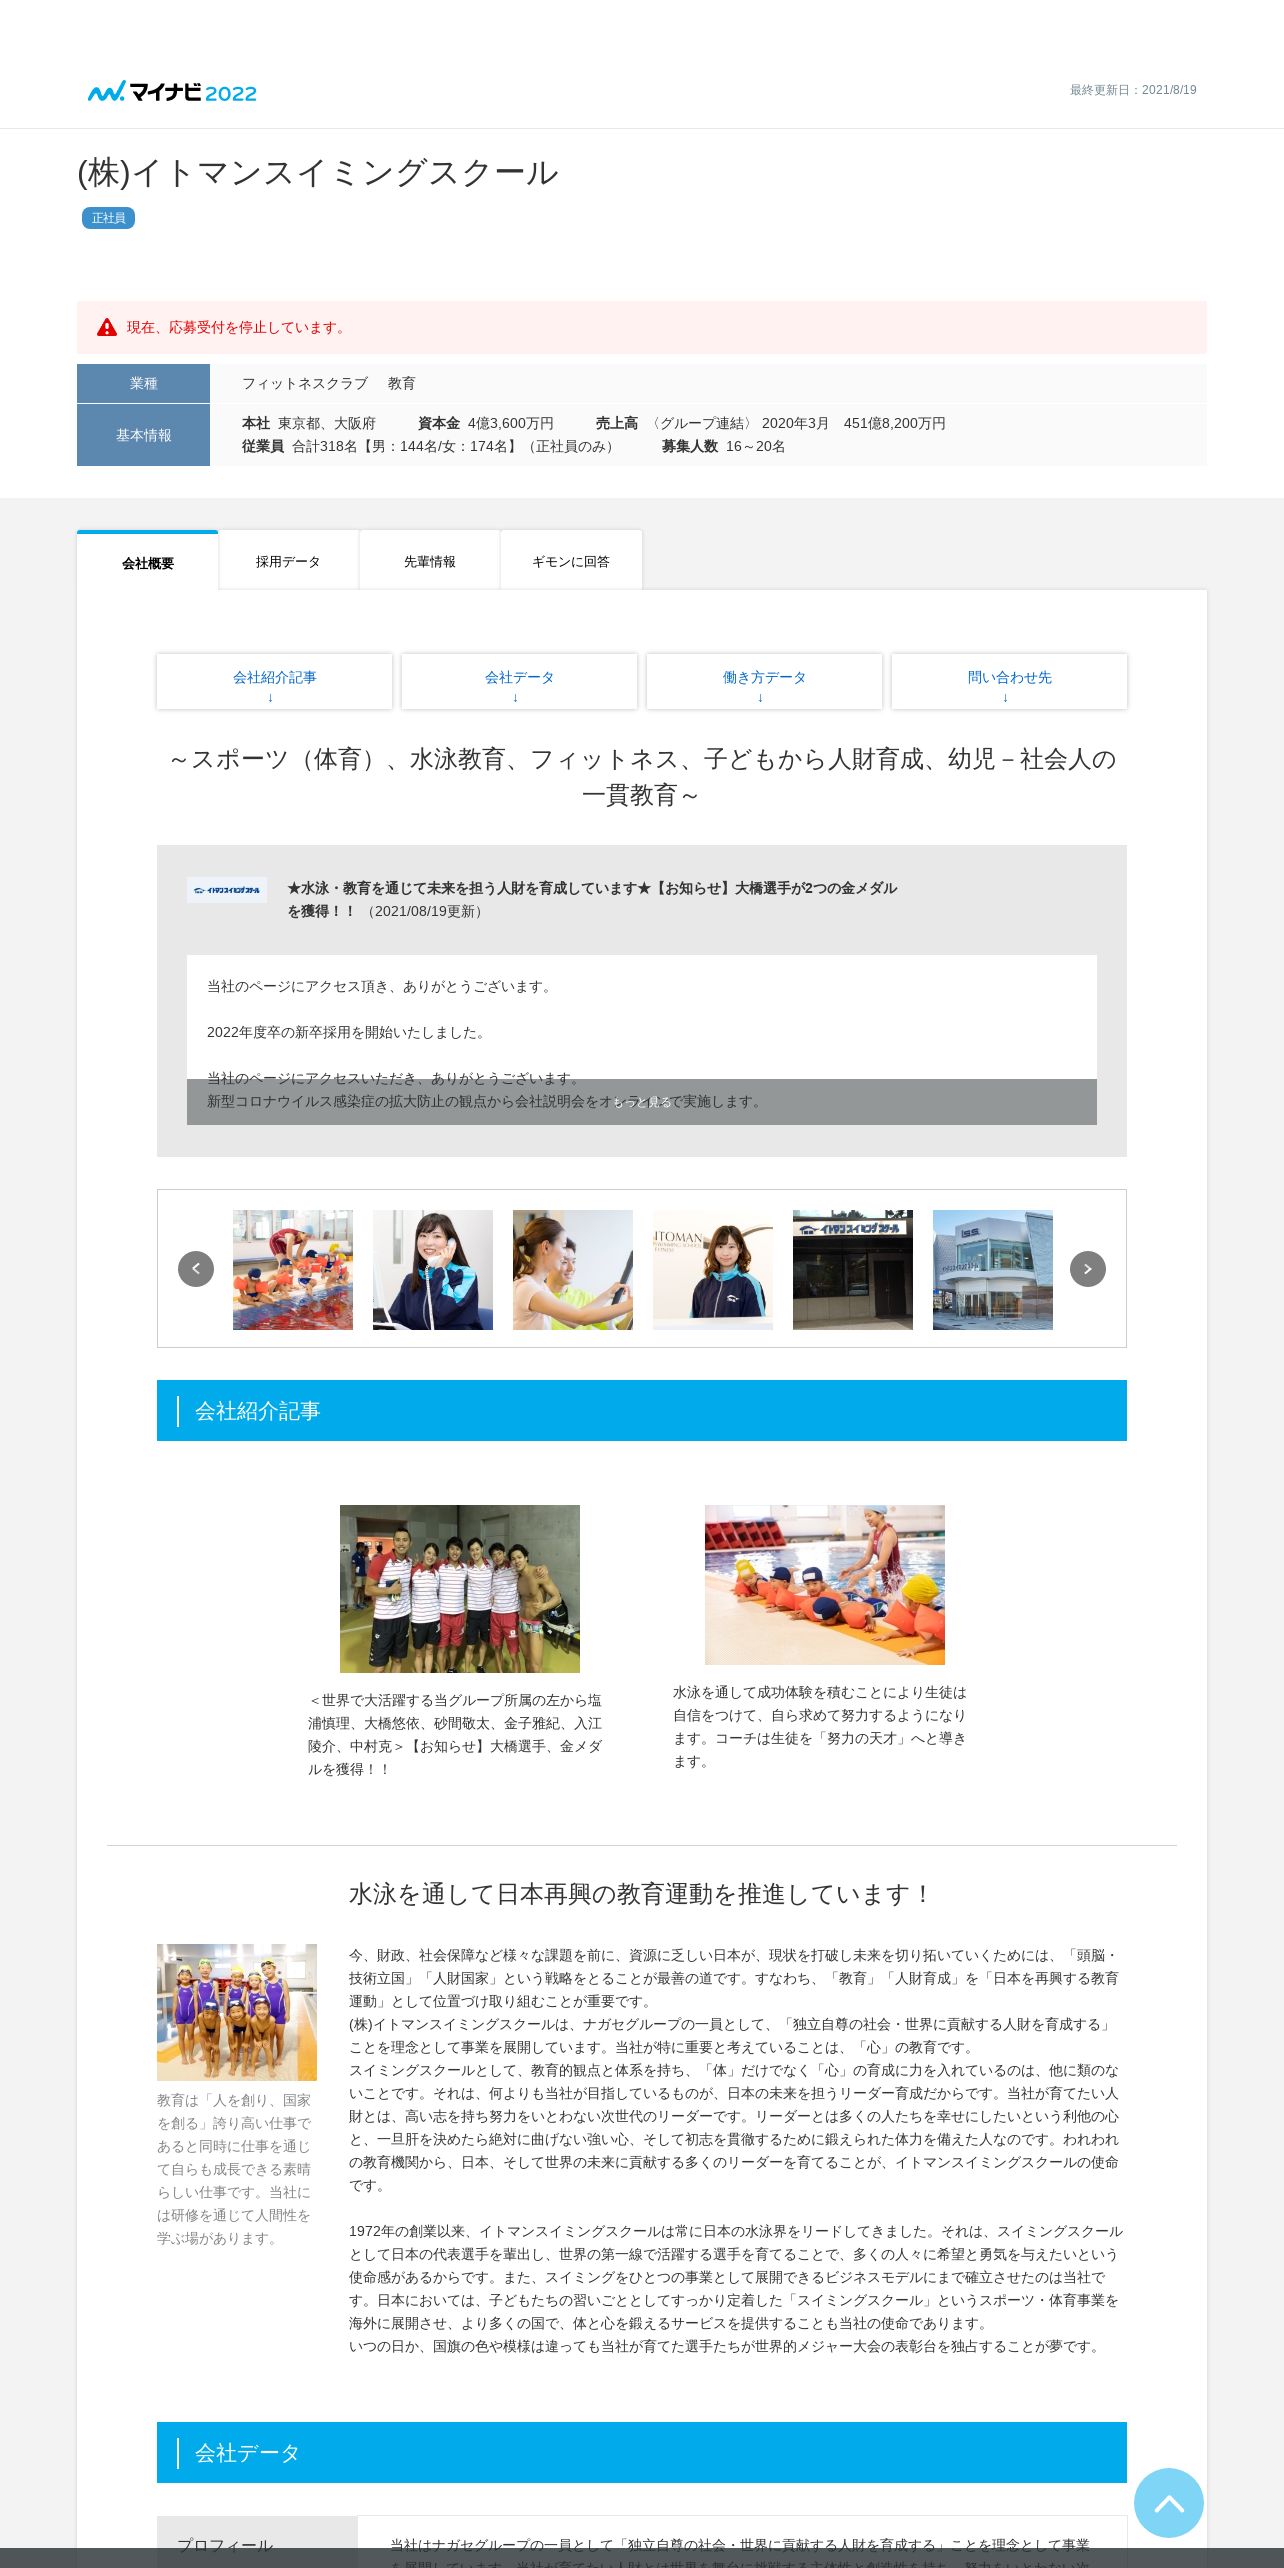Image resolution: width=1284 pixels, height=2568 pixels.
Task: Open the ギモンに回答 tab
Action: pyautogui.click(x=571, y=562)
